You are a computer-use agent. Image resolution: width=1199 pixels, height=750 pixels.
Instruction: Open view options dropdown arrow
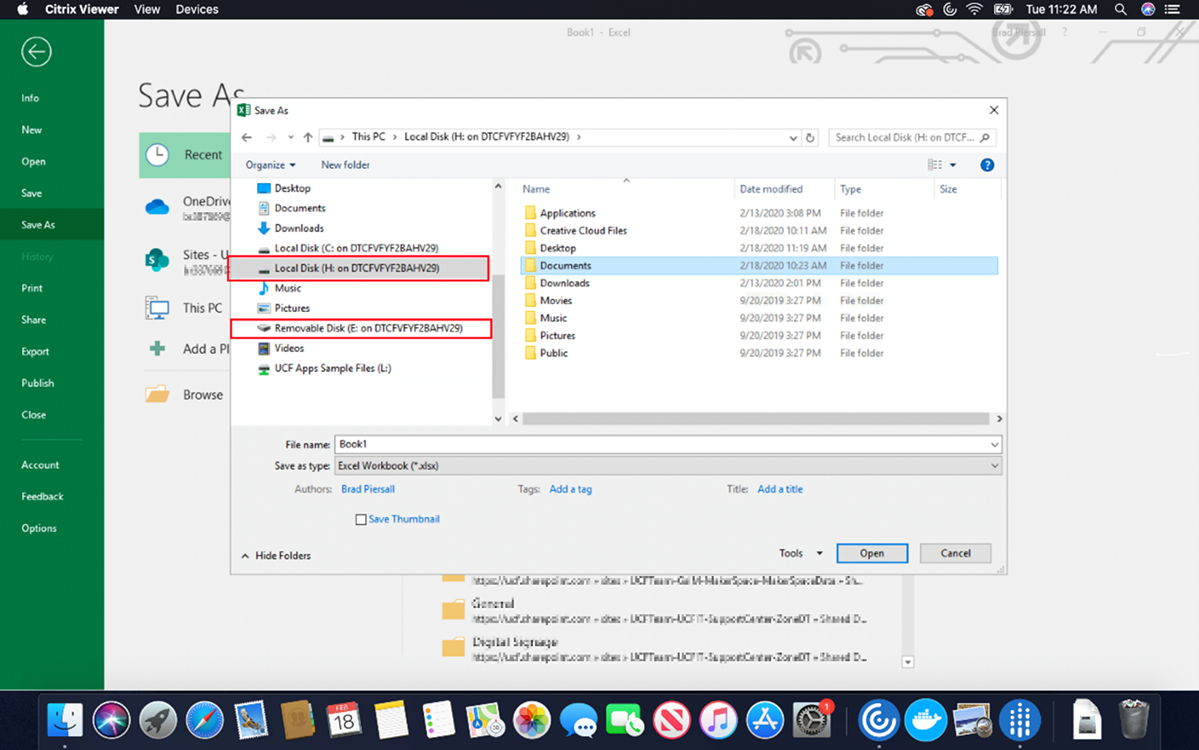(953, 165)
